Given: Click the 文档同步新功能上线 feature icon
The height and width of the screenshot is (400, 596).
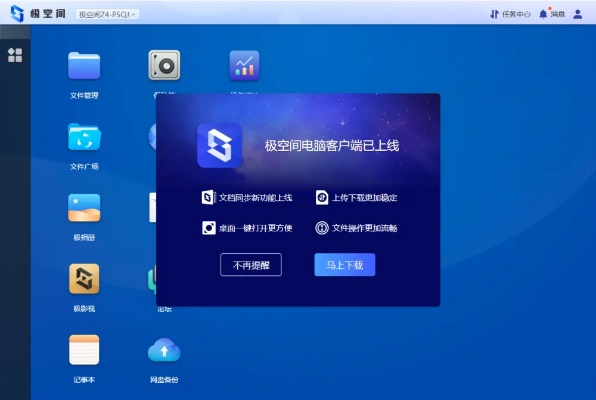Looking at the screenshot, I should [208, 197].
